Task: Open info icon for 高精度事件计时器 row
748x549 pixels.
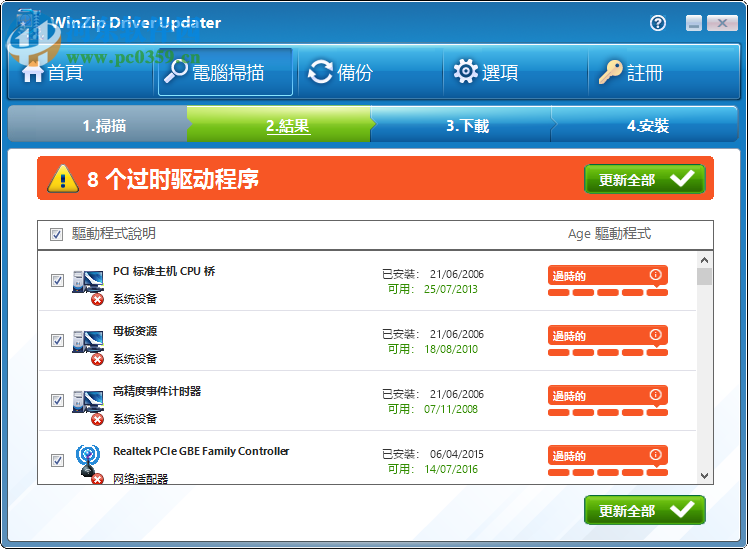Action: [655, 395]
